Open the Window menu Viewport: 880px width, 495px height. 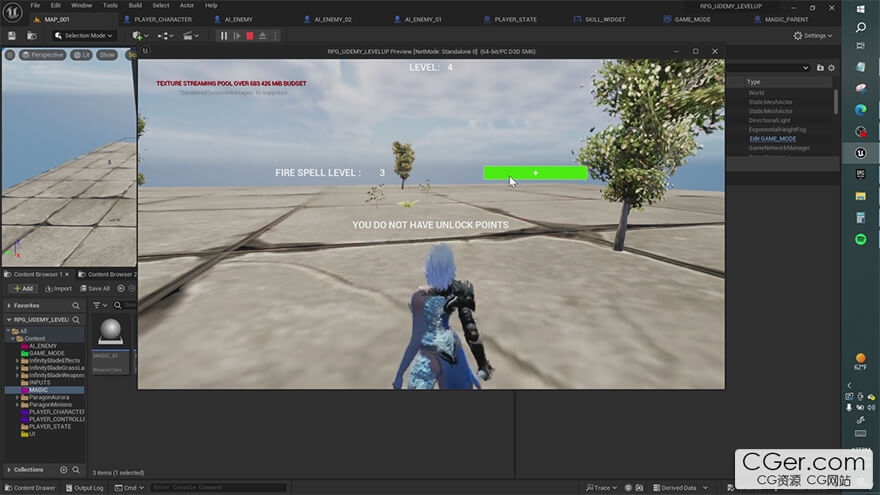click(x=81, y=5)
